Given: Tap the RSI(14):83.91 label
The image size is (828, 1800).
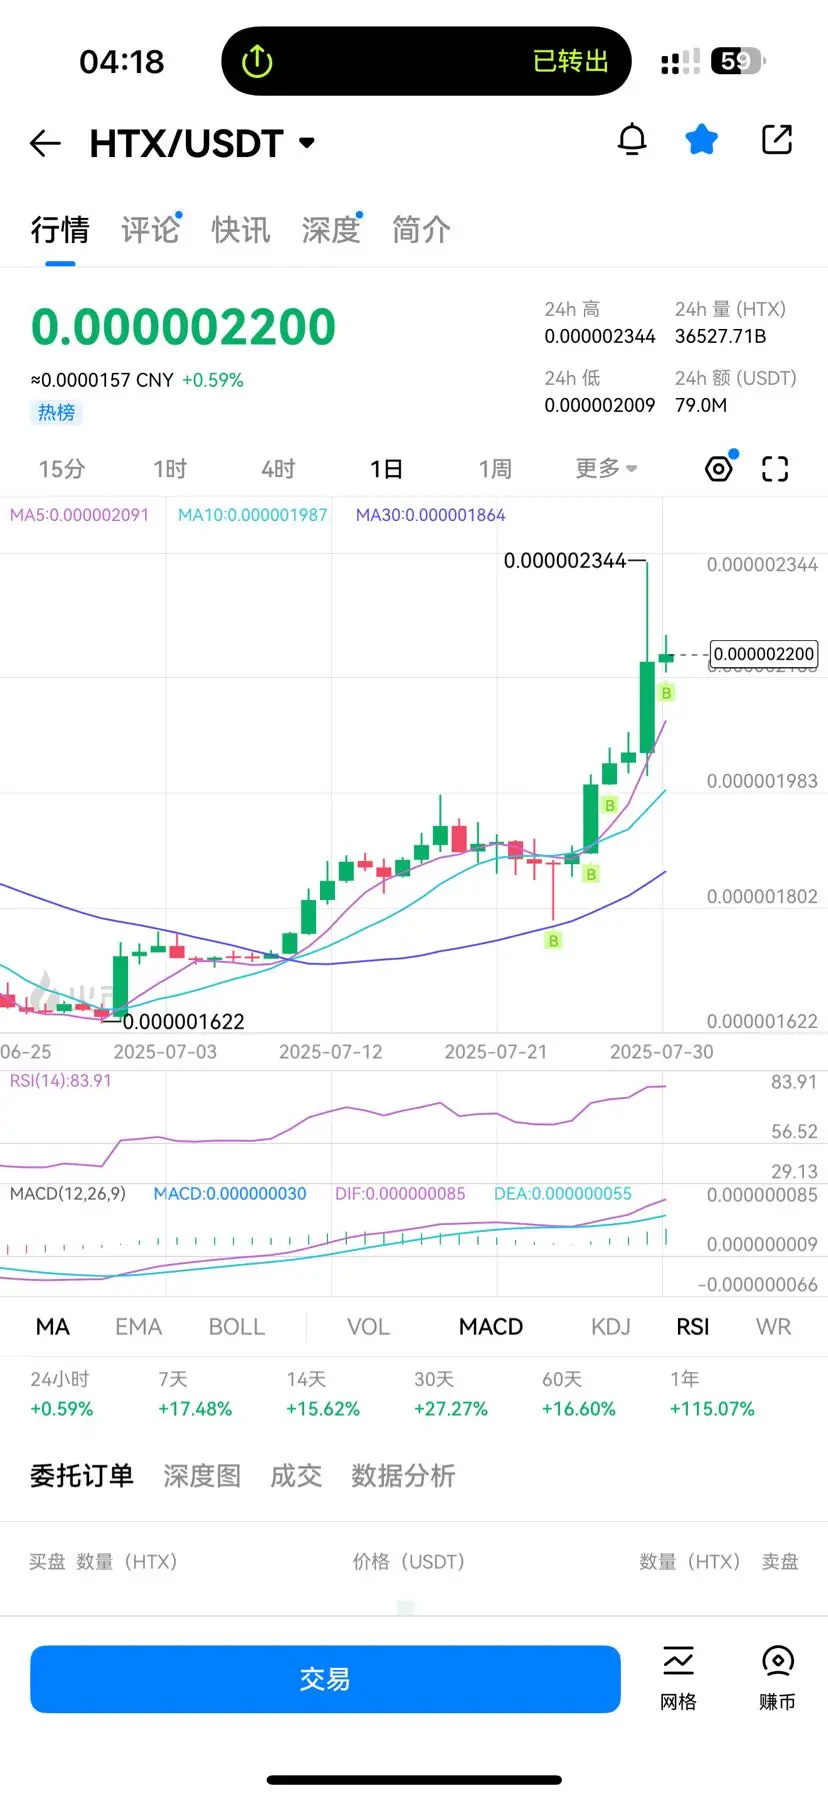Looking at the screenshot, I should tap(61, 1081).
